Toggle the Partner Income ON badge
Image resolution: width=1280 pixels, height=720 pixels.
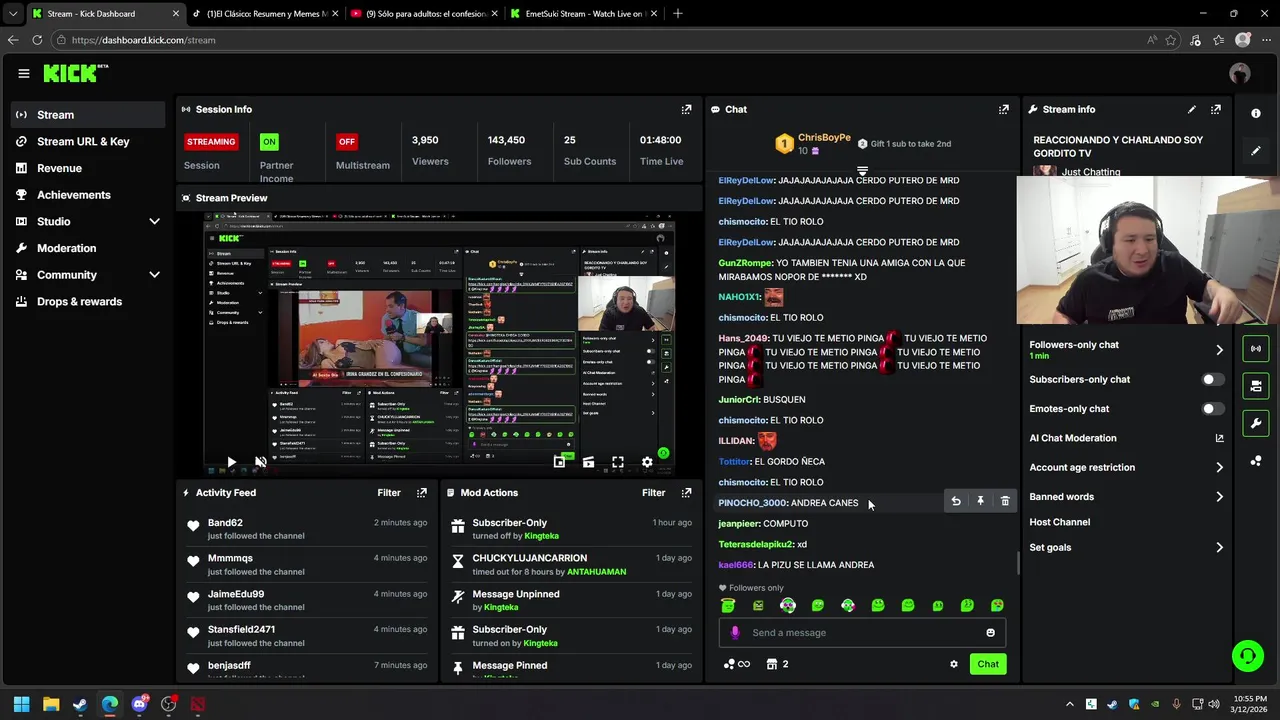coord(269,141)
